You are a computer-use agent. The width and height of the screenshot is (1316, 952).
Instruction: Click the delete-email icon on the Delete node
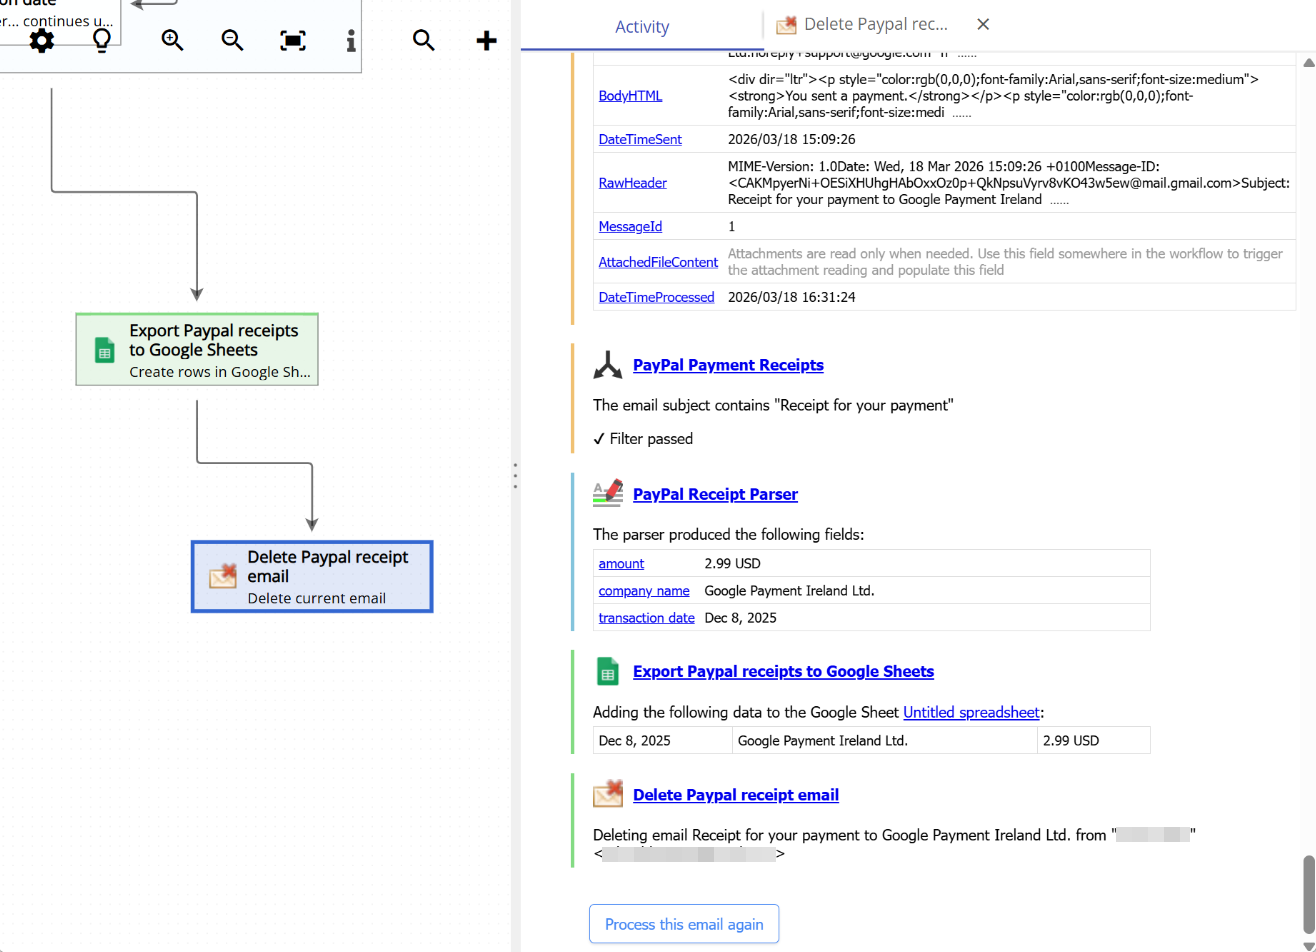(222, 576)
